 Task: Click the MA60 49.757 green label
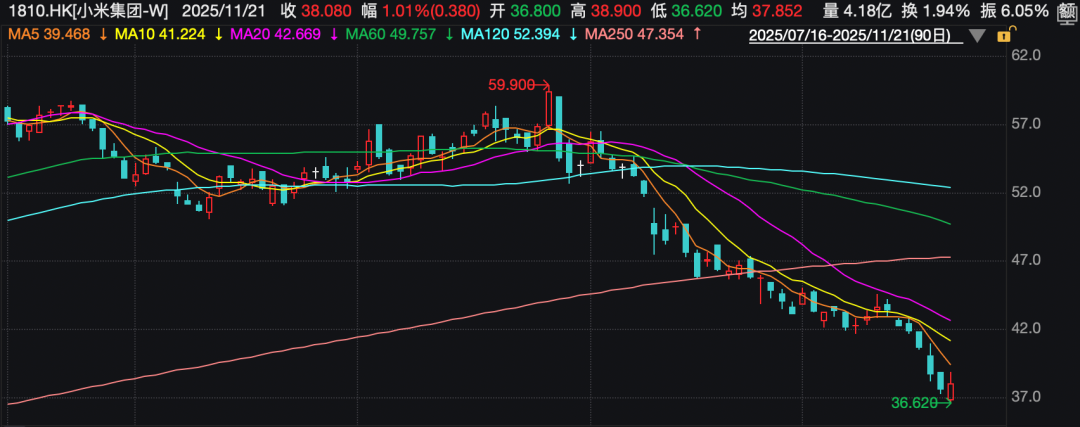(x=385, y=35)
